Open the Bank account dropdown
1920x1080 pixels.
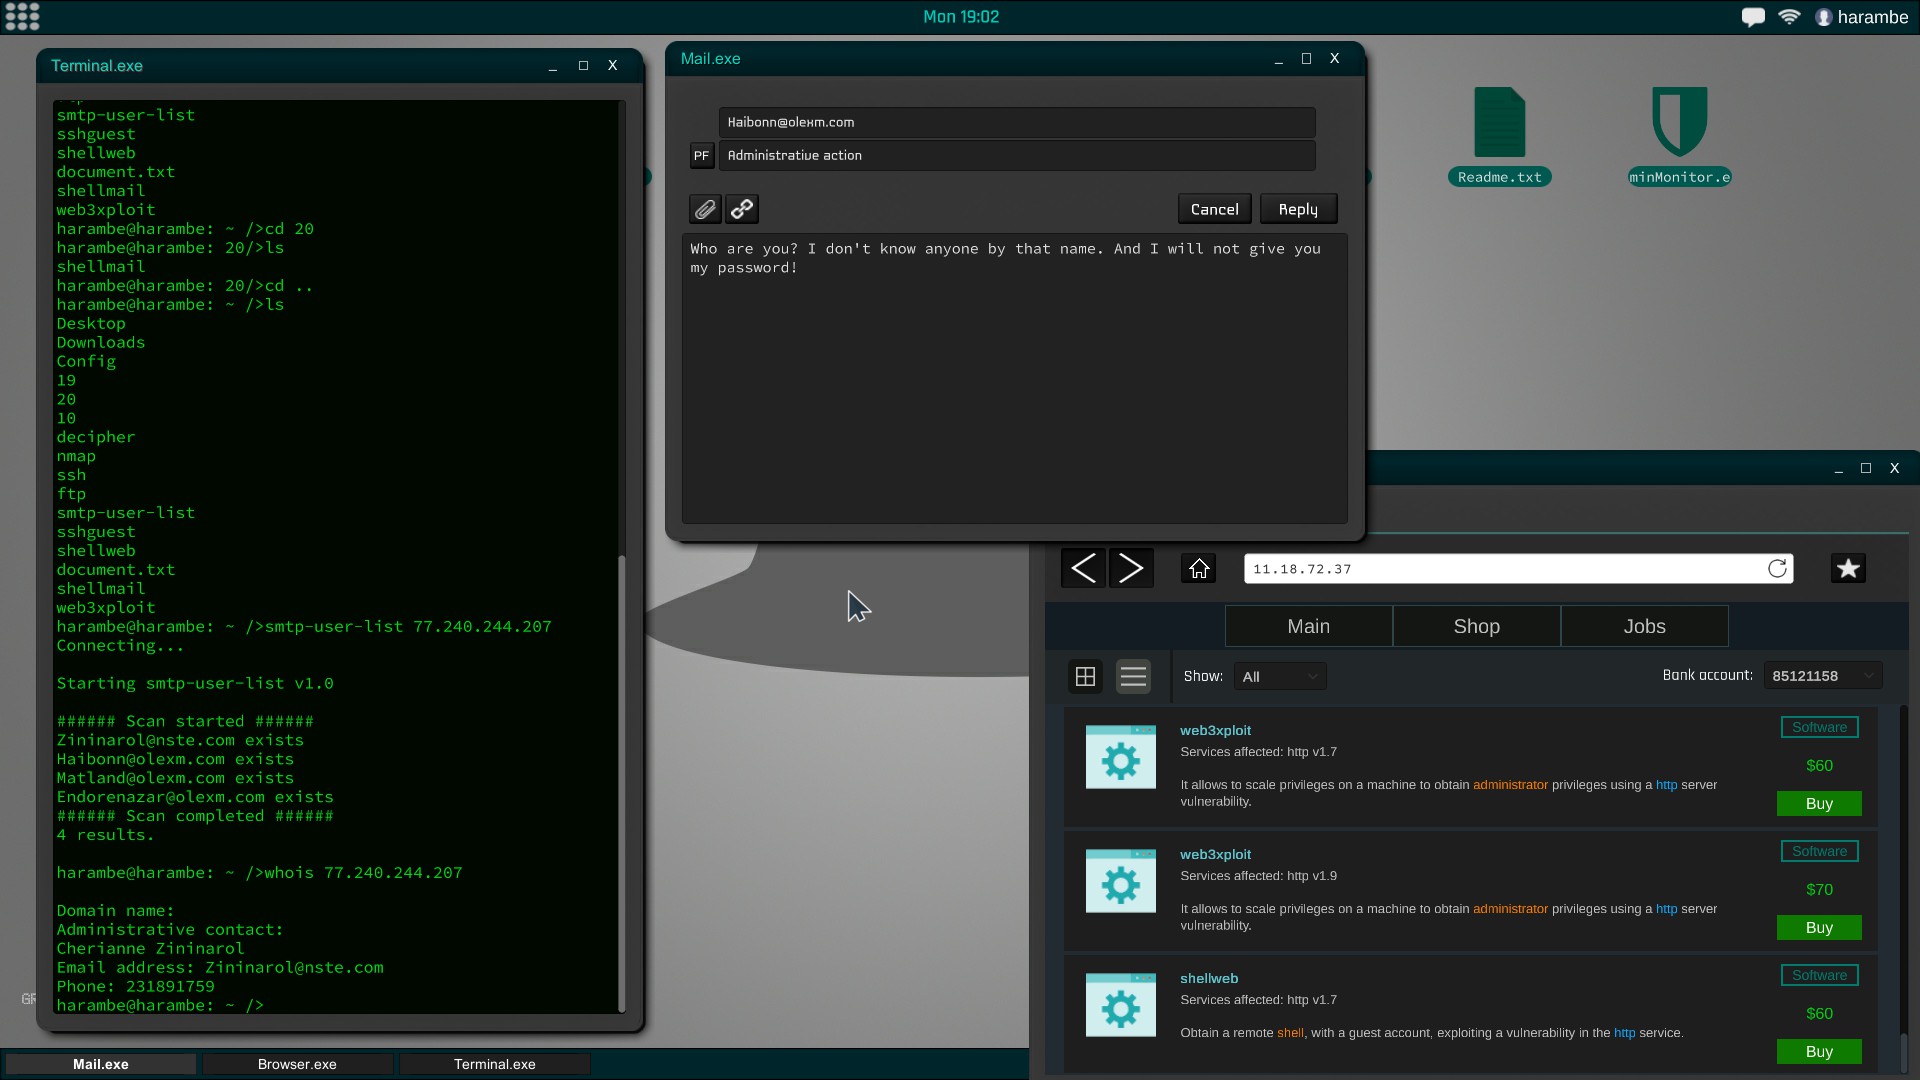point(1823,675)
